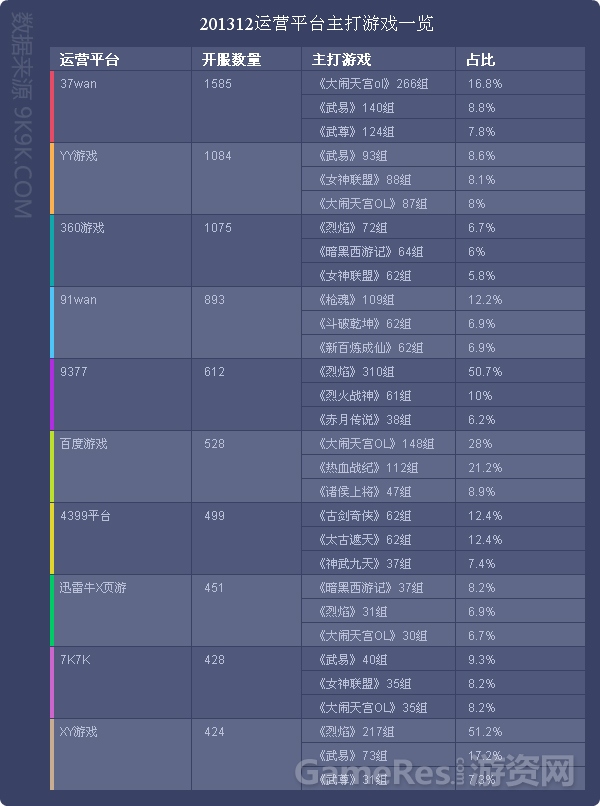
Task: Click 《女神联盟》35组 entry
Action: (x=364, y=684)
